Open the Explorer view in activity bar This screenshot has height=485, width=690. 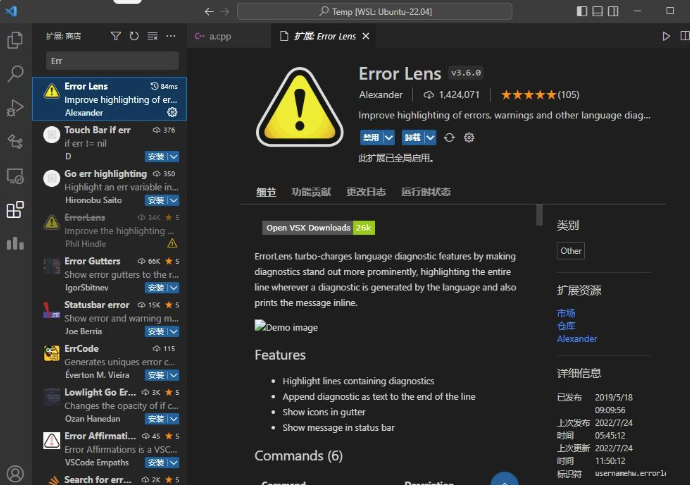(x=15, y=40)
